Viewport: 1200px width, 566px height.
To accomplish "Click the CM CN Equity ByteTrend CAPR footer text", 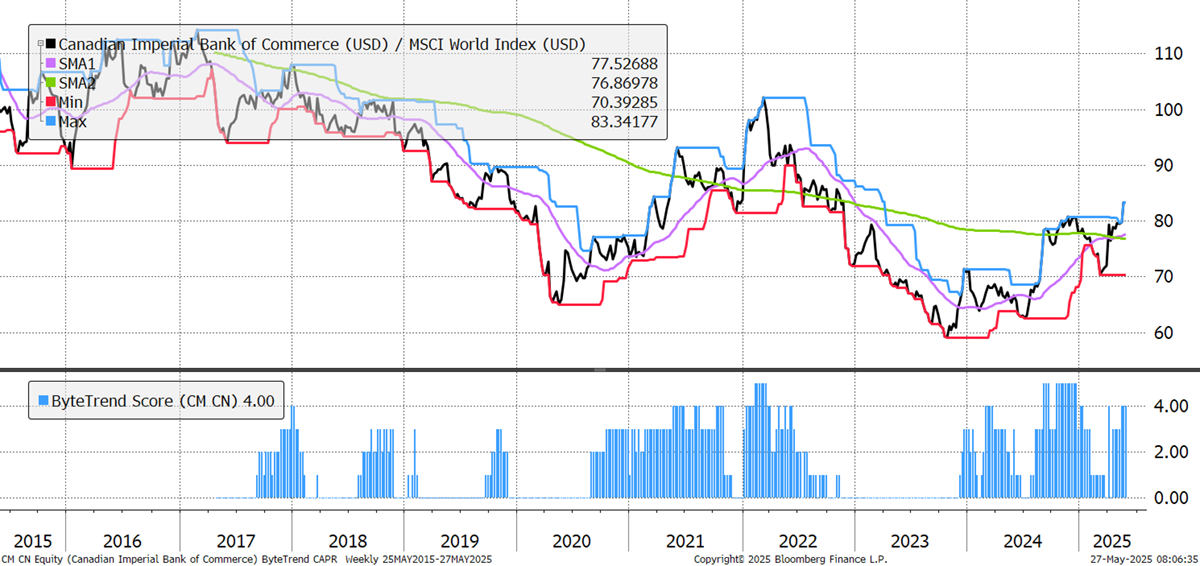I will [247, 558].
